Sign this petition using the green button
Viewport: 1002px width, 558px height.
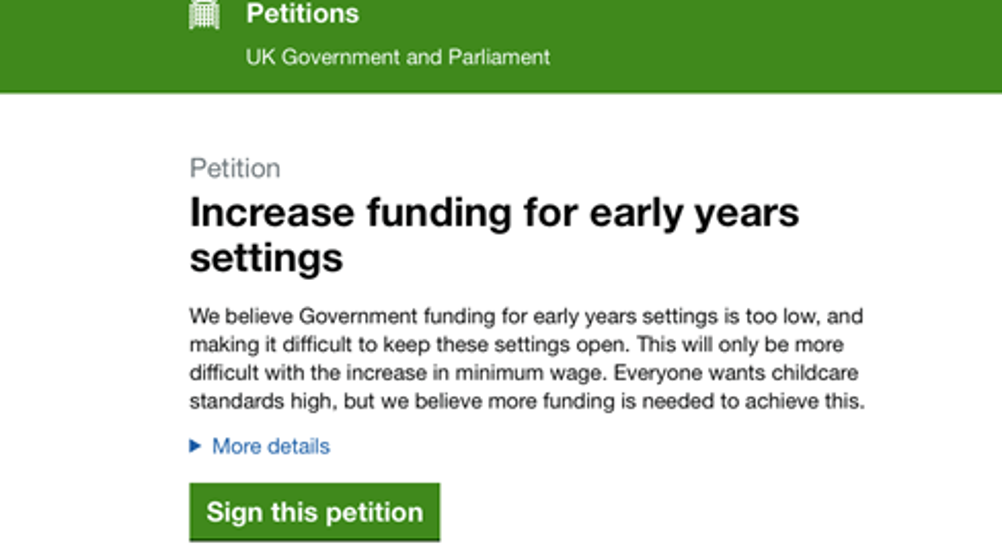click(314, 512)
